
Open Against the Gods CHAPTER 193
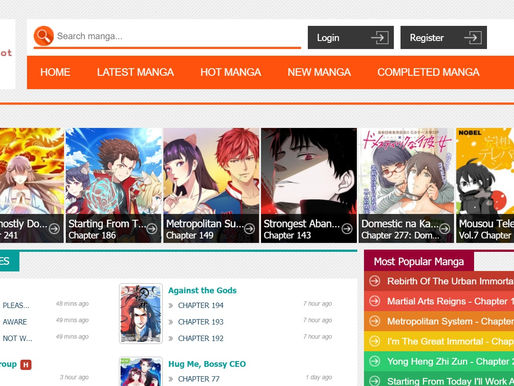click(x=201, y=322)
